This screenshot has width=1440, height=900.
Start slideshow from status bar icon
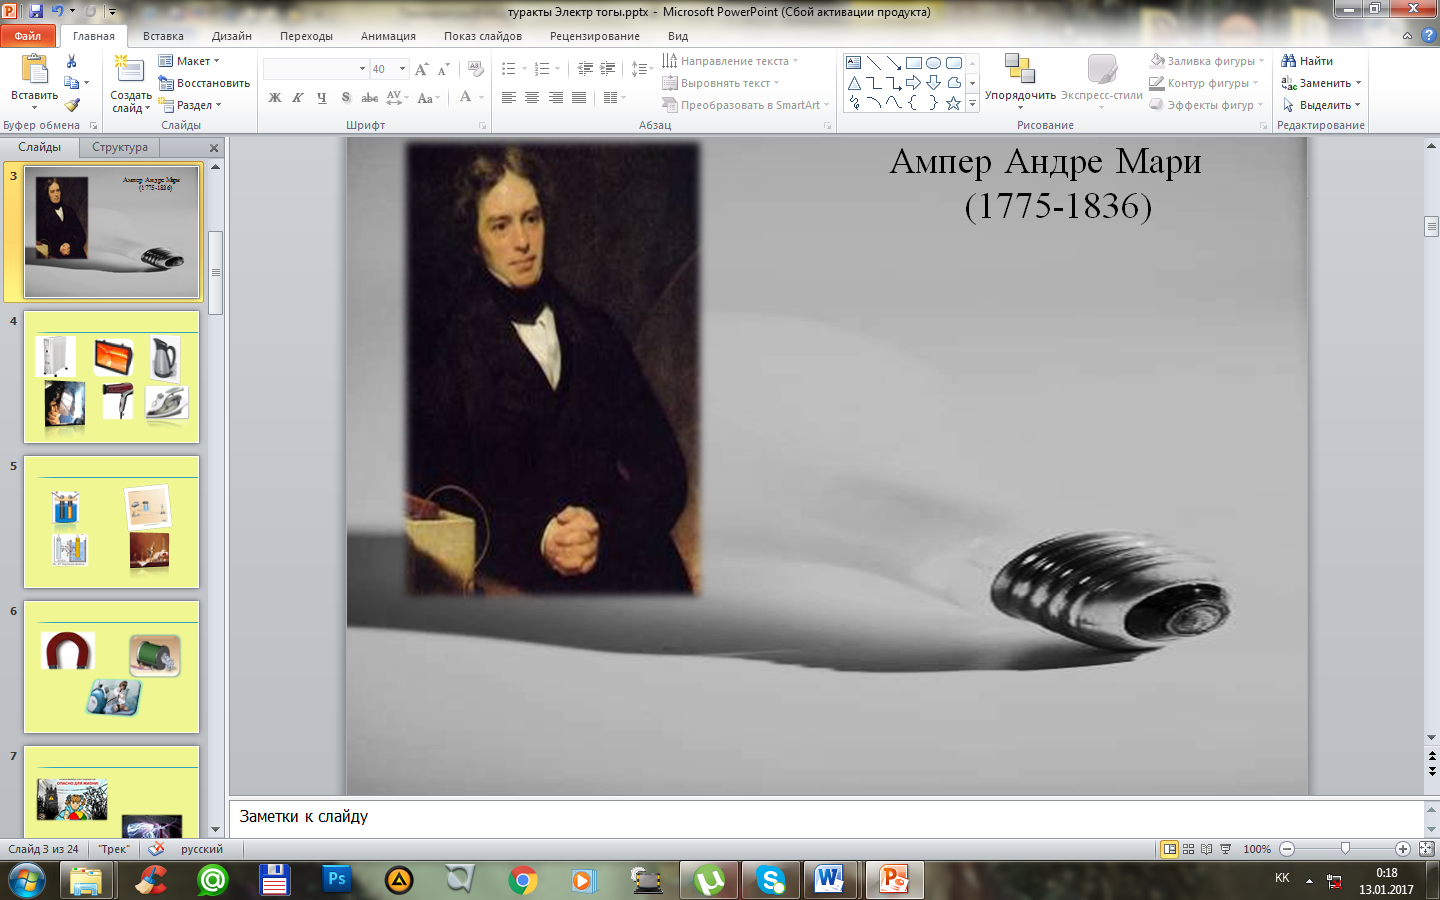click(1226, 849)
